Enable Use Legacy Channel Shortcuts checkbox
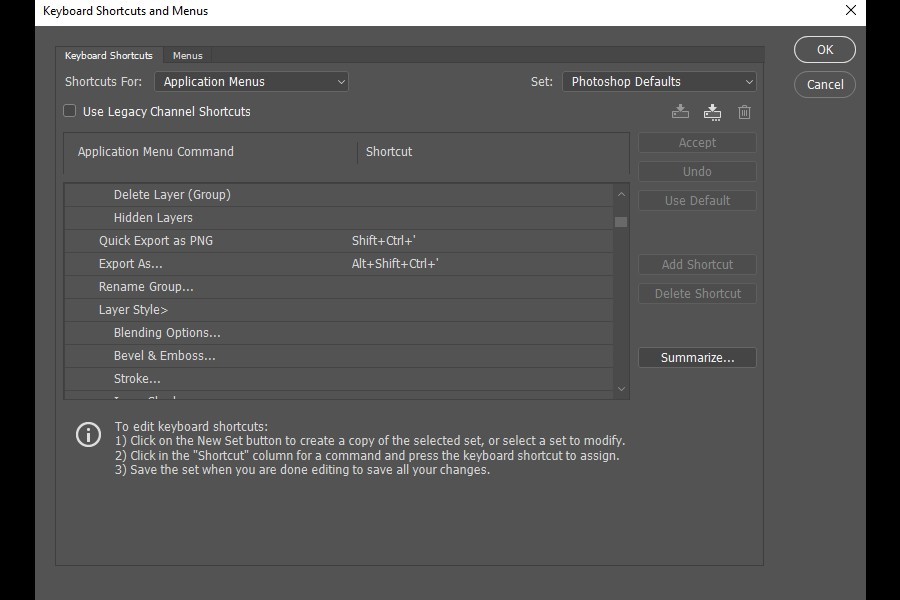 69,111
